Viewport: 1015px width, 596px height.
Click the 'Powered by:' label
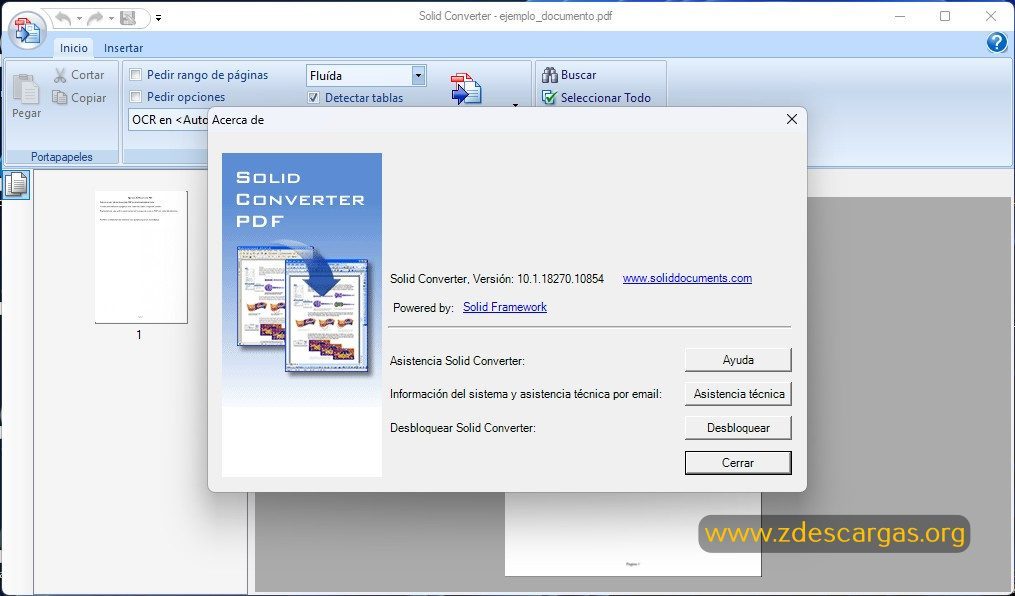coord(423,308)
